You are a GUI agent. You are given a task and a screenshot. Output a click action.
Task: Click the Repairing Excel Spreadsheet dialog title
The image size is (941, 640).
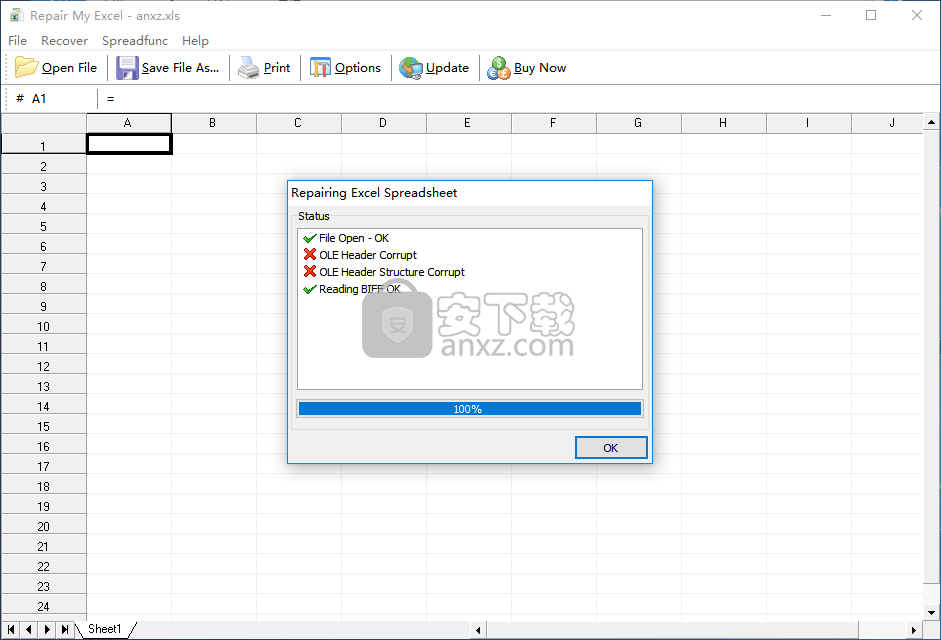(374, 193)
